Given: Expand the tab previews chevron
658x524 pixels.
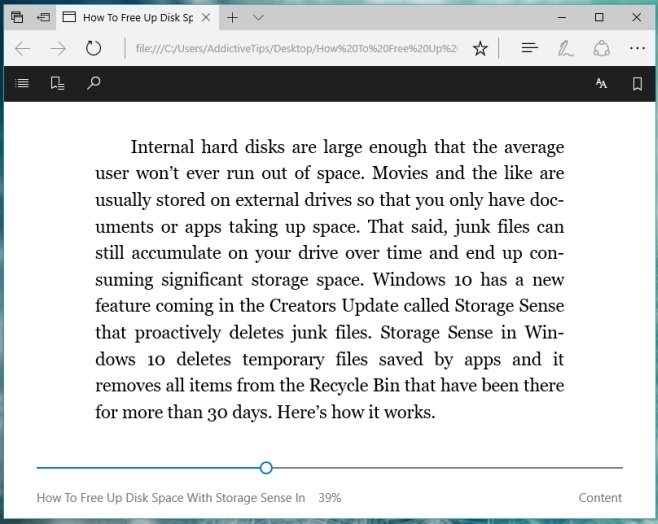Looking at the screenshot, I should click(x=258, y=18).
